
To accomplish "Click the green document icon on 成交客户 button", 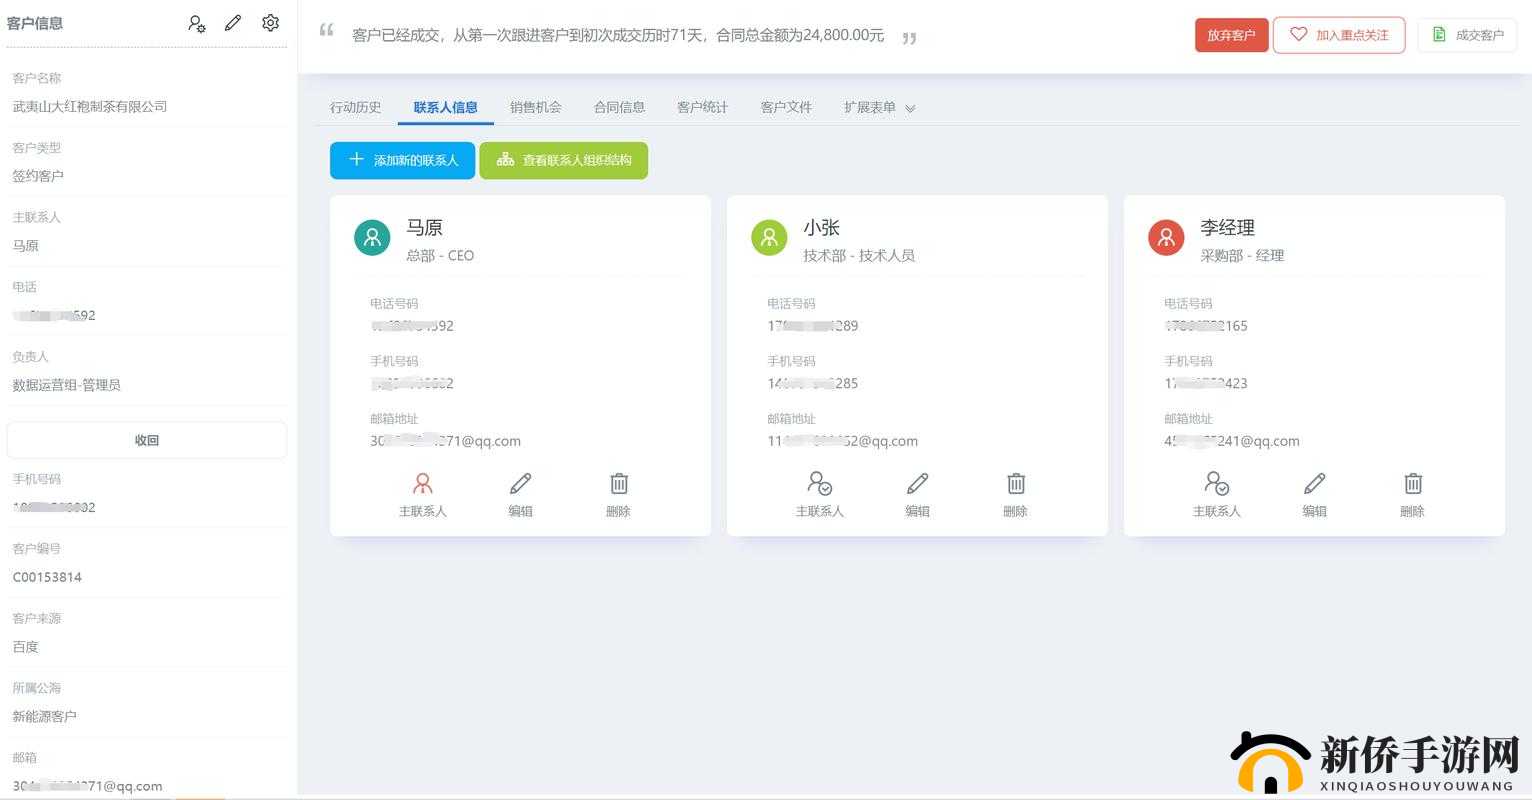I will (1439, 33).
